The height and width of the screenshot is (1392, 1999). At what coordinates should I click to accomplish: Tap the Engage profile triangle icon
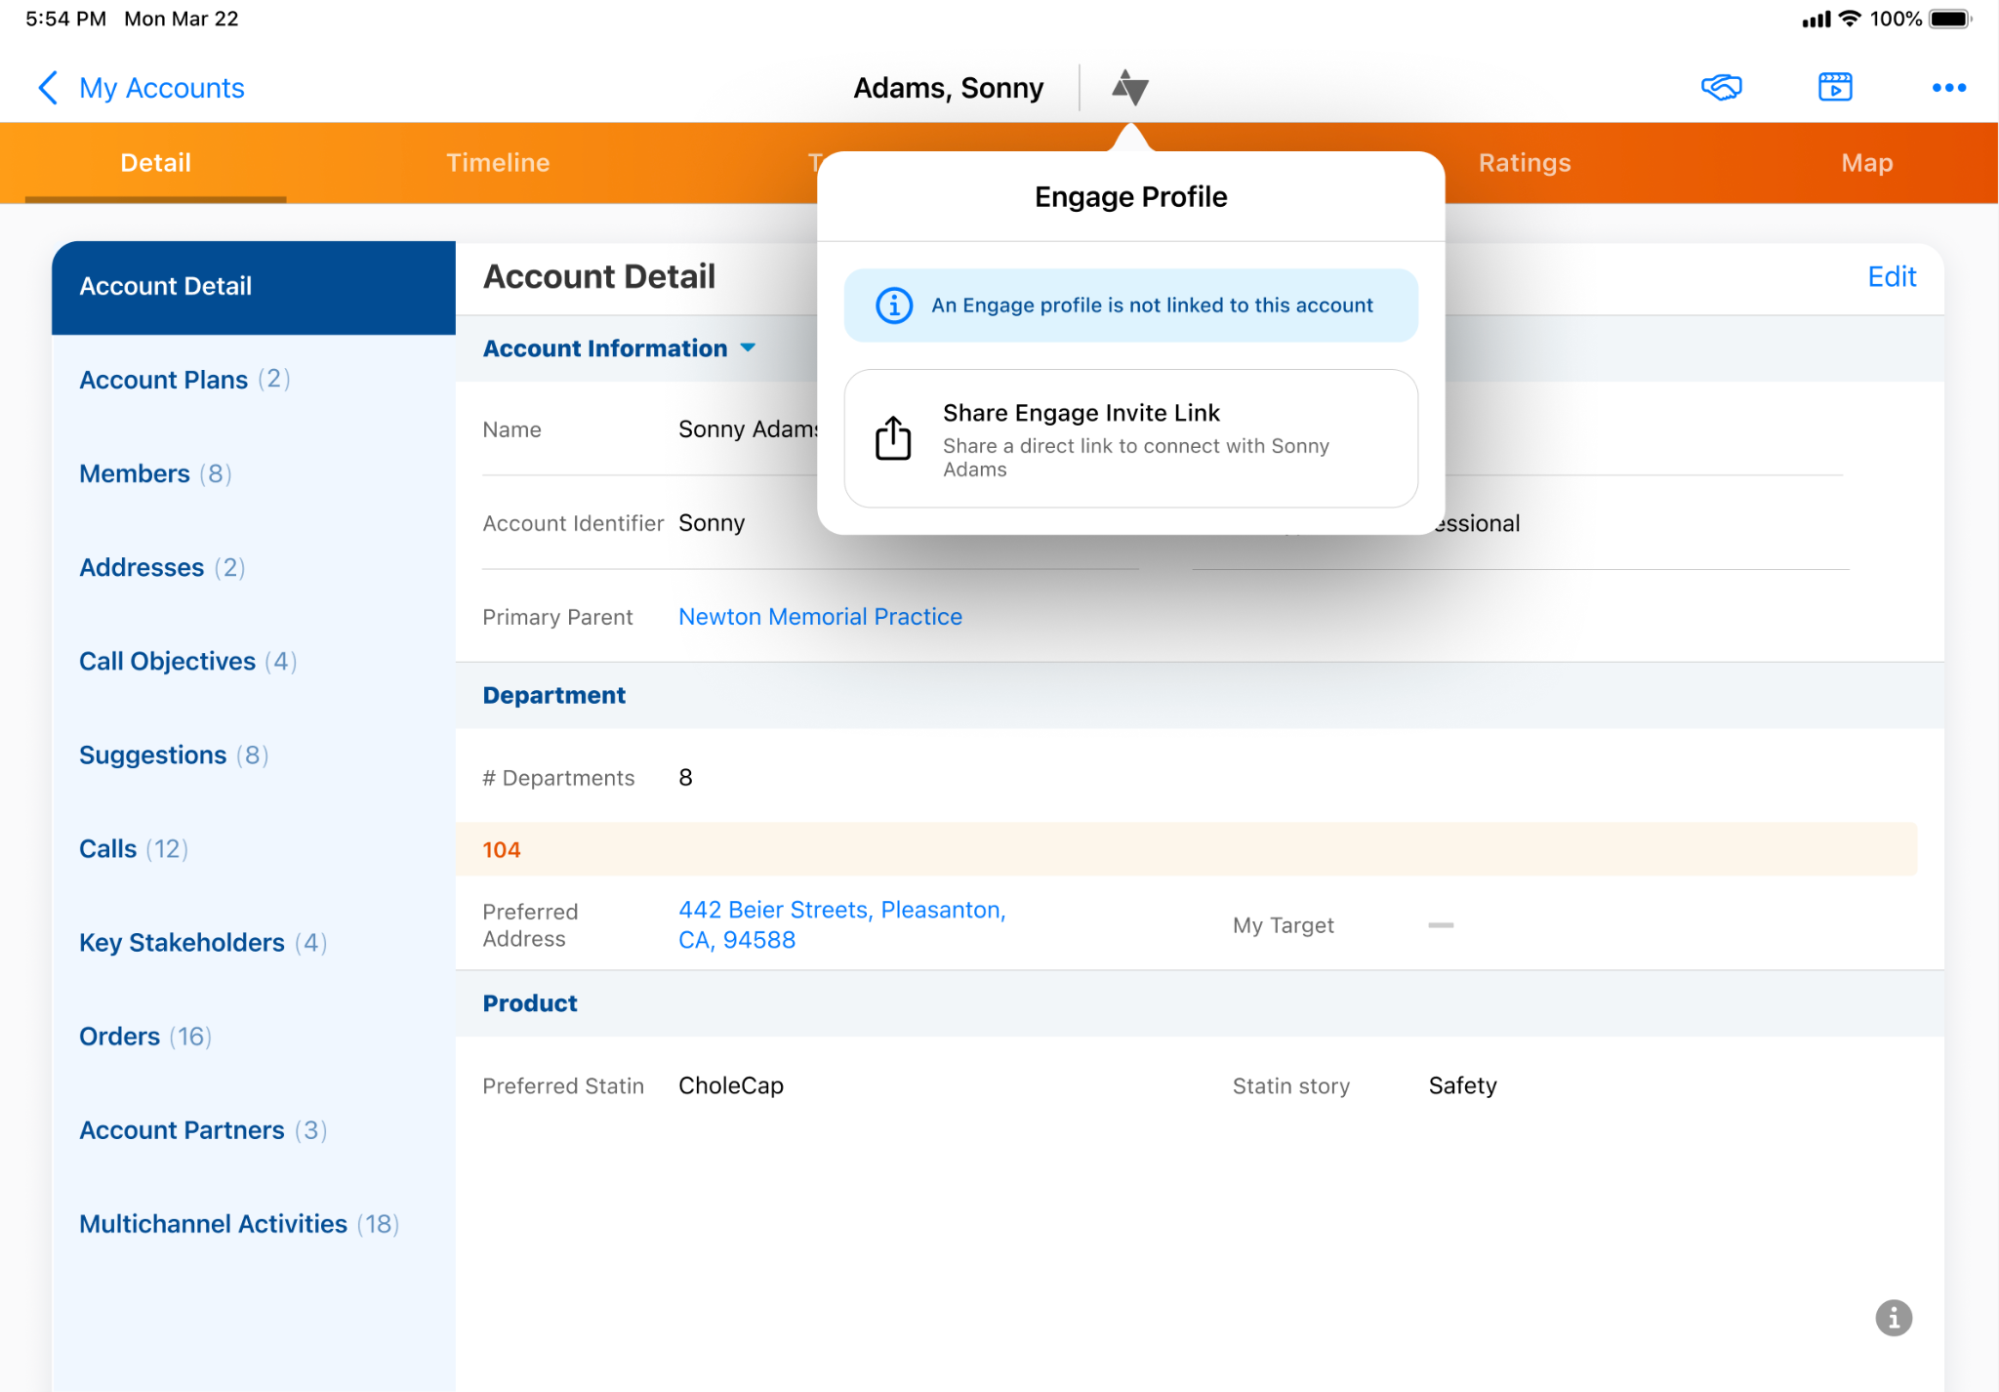point(1129,88)
